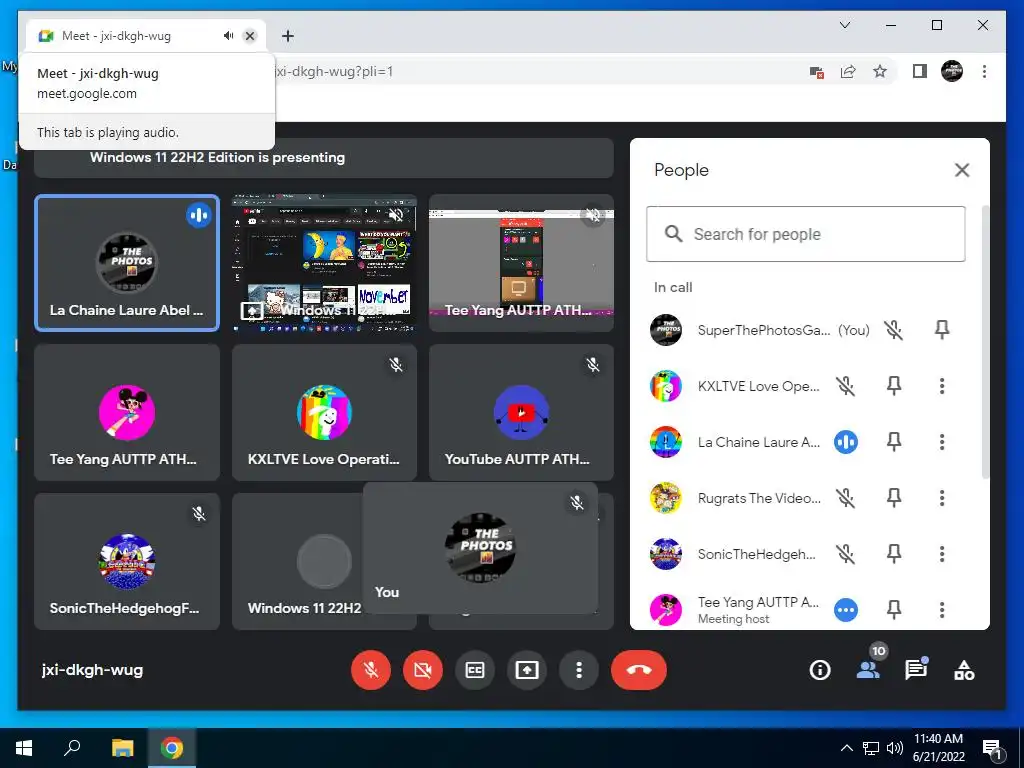Mute site via tab audio speaker icon

pyautogui.click(x=229, y=36)
